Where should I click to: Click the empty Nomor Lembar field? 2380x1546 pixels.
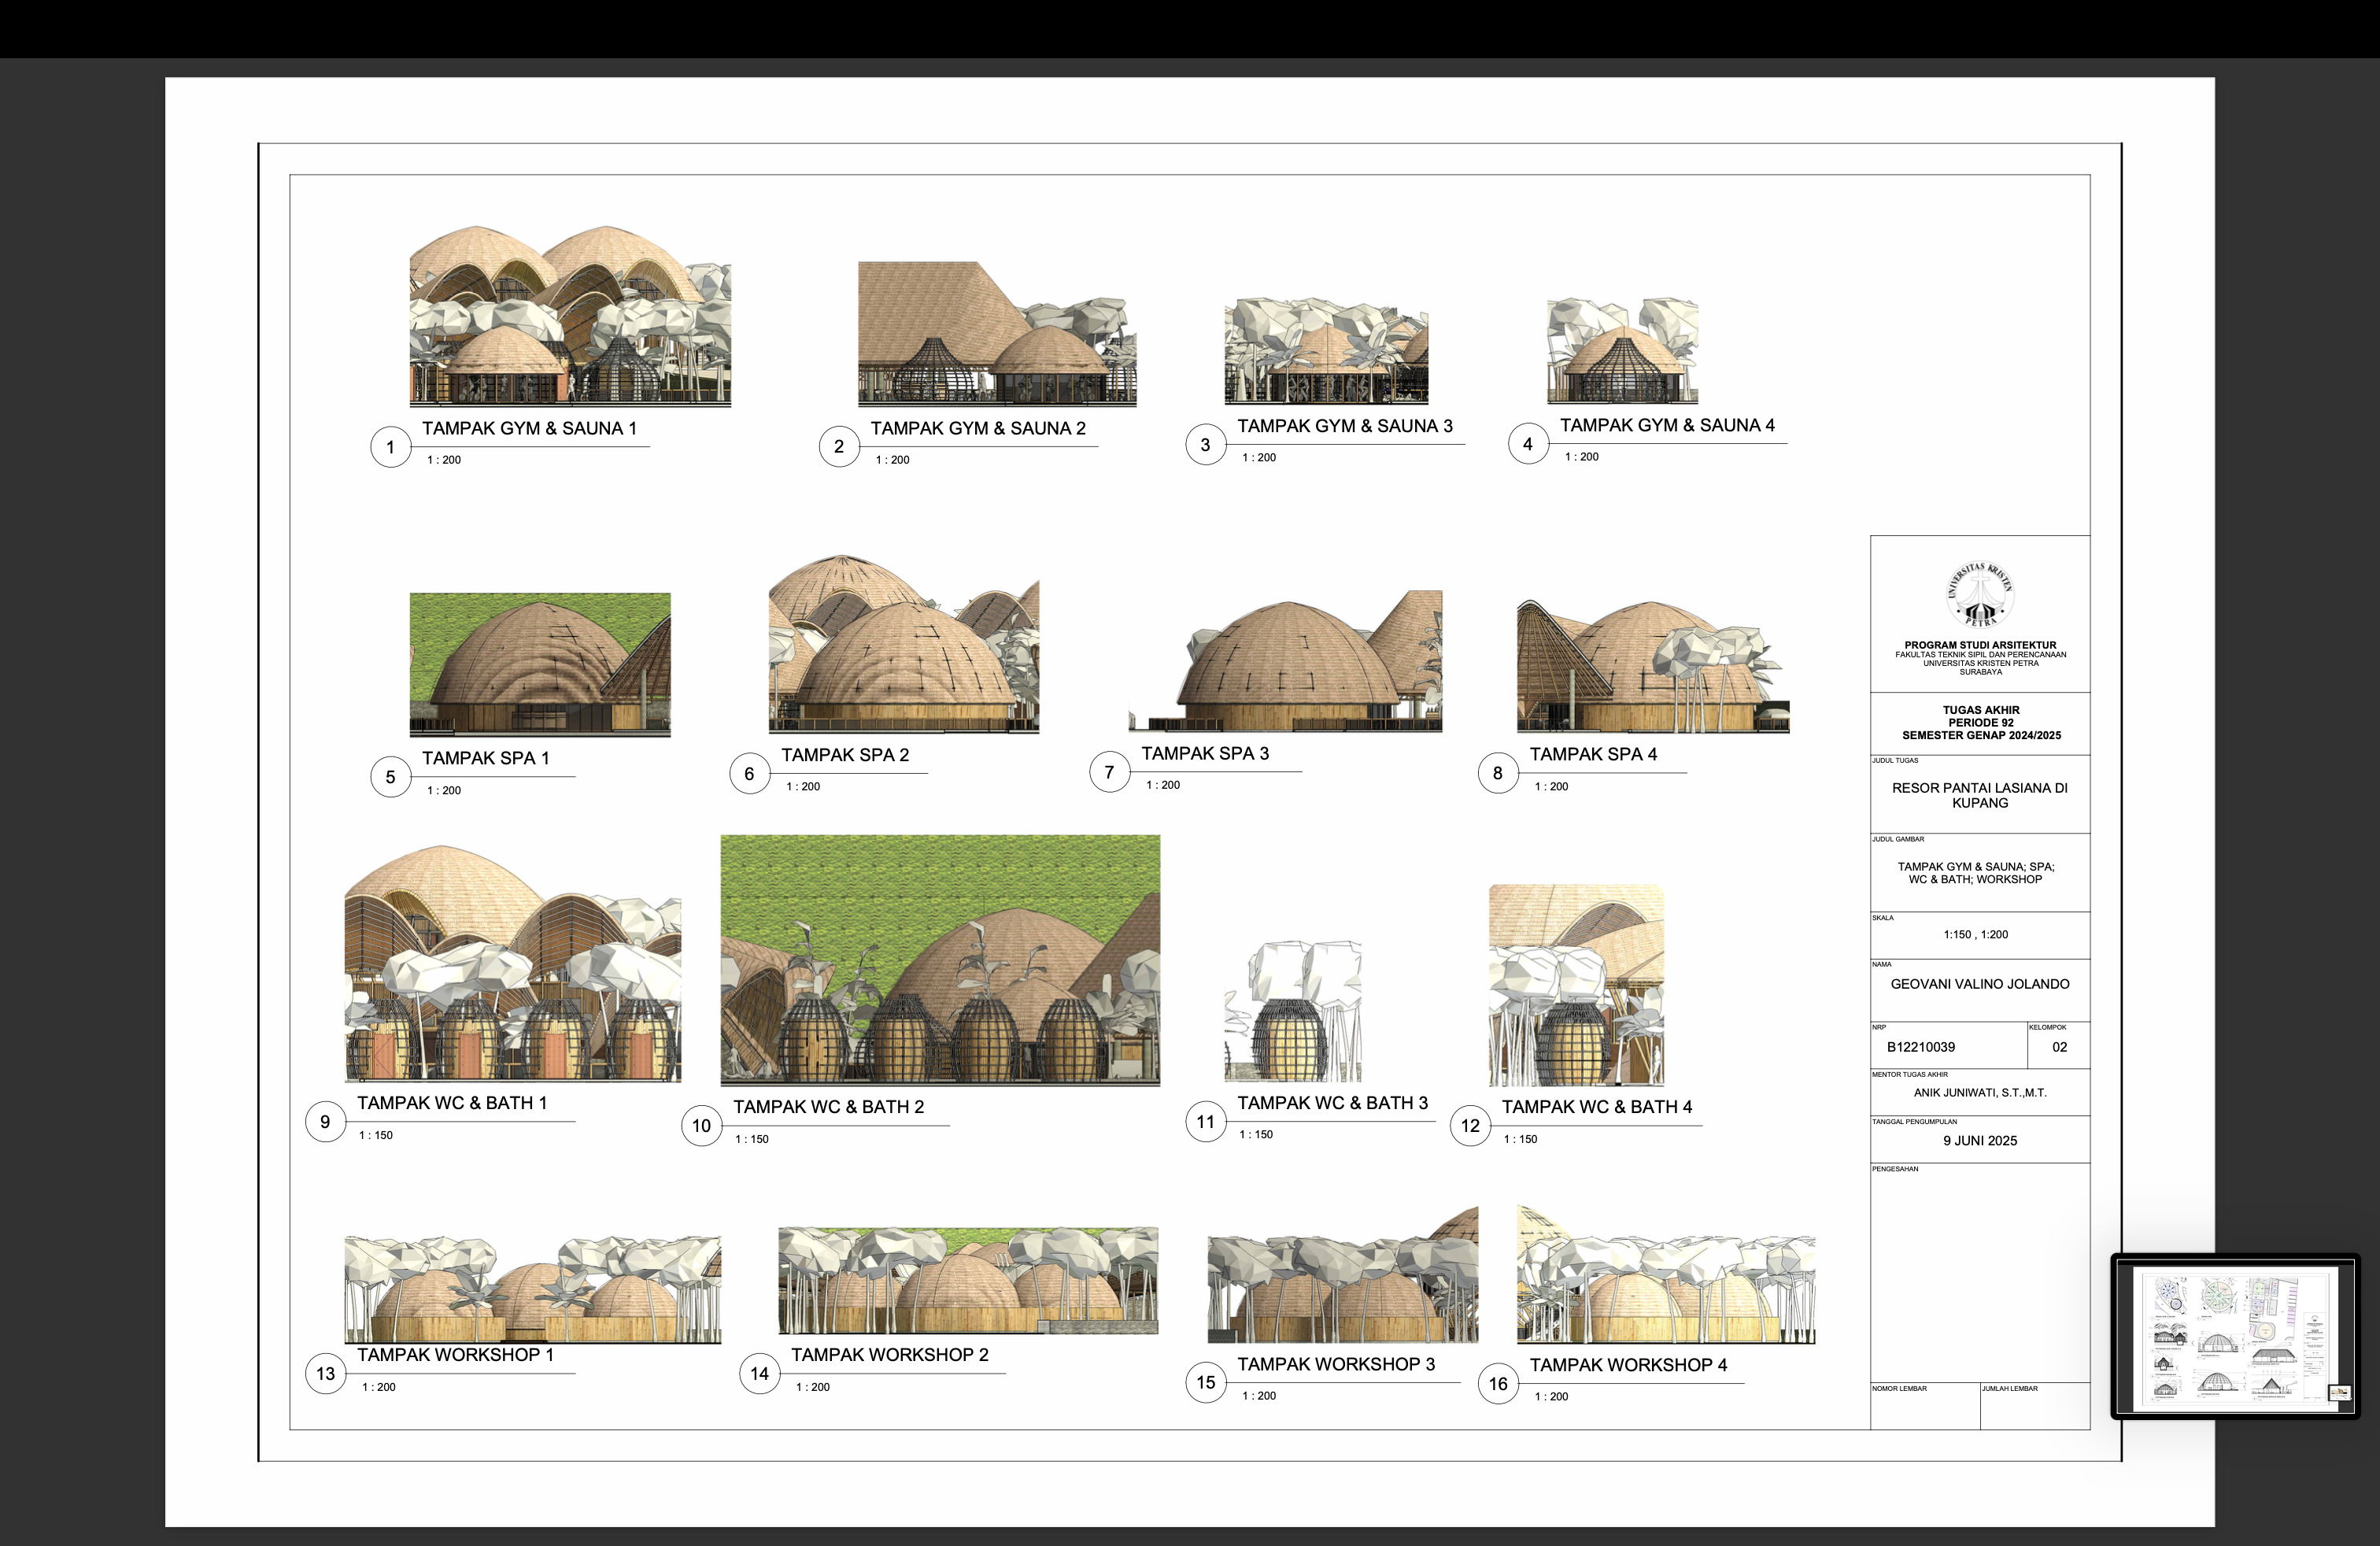(1924, 1410)
